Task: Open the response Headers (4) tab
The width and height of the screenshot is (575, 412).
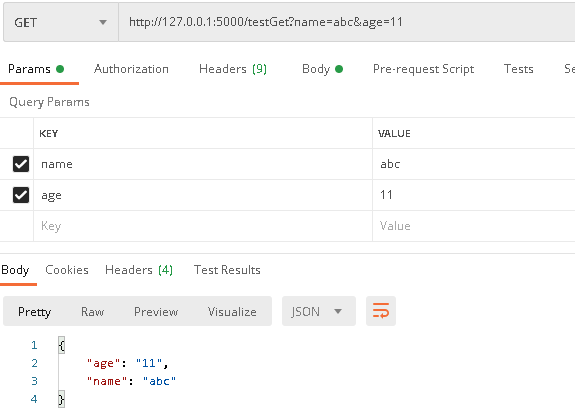Action: [x=139, y=270]
